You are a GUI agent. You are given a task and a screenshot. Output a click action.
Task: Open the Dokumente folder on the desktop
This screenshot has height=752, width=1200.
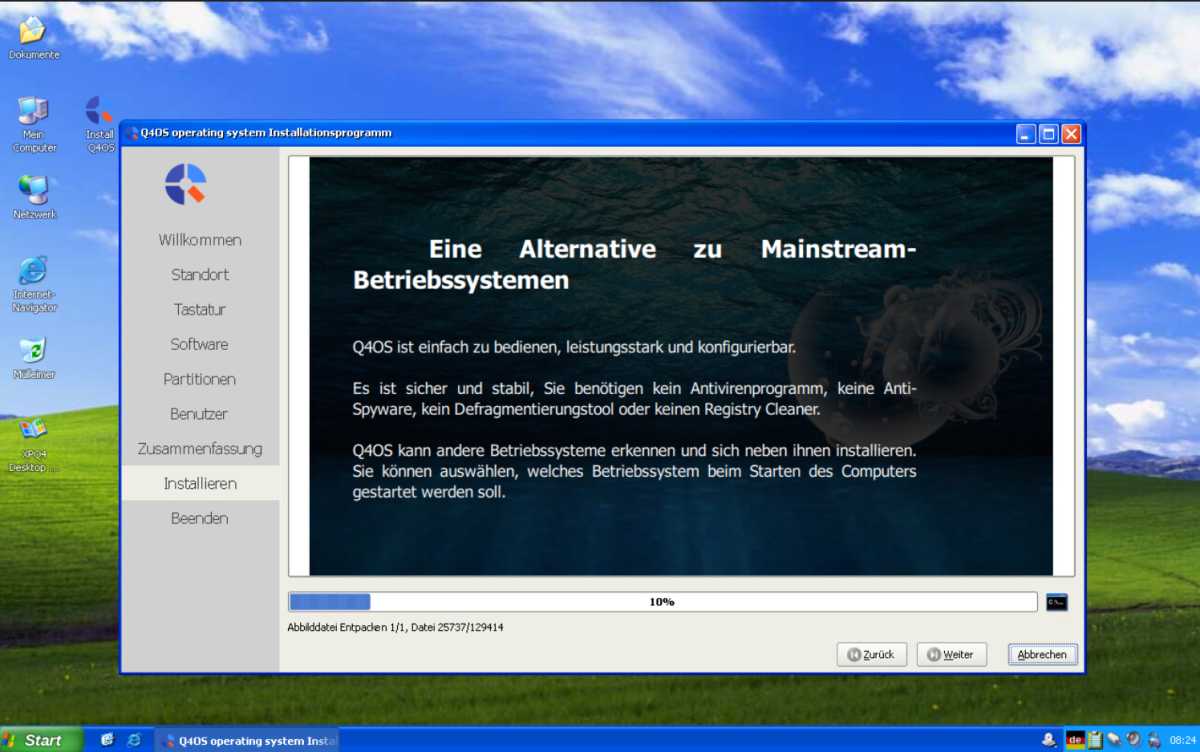pyautogui.click(x=33, y=30)
